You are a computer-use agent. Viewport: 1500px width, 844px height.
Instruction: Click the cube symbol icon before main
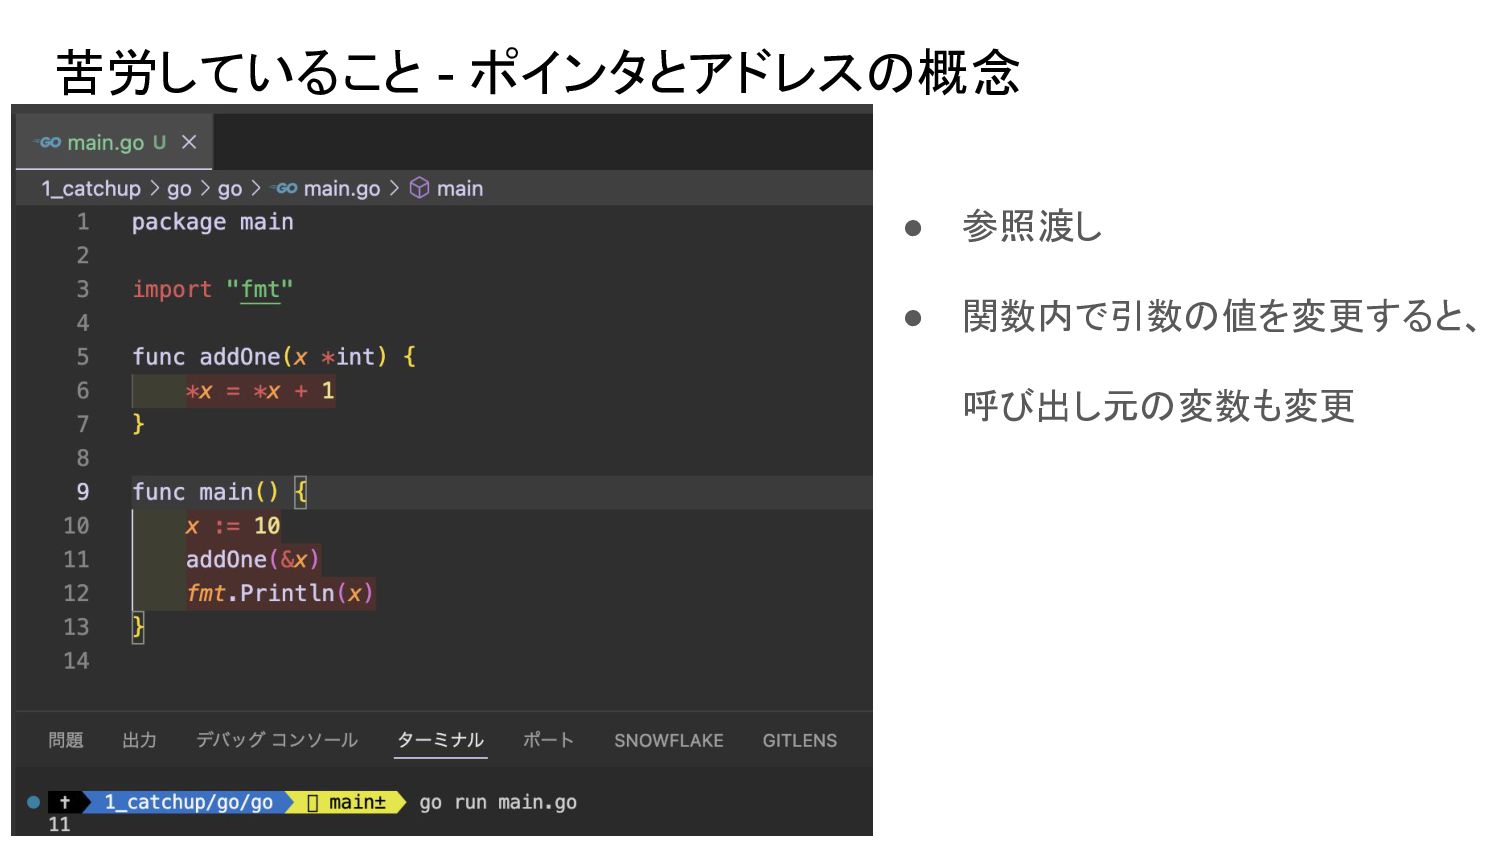tap(420, 188)
